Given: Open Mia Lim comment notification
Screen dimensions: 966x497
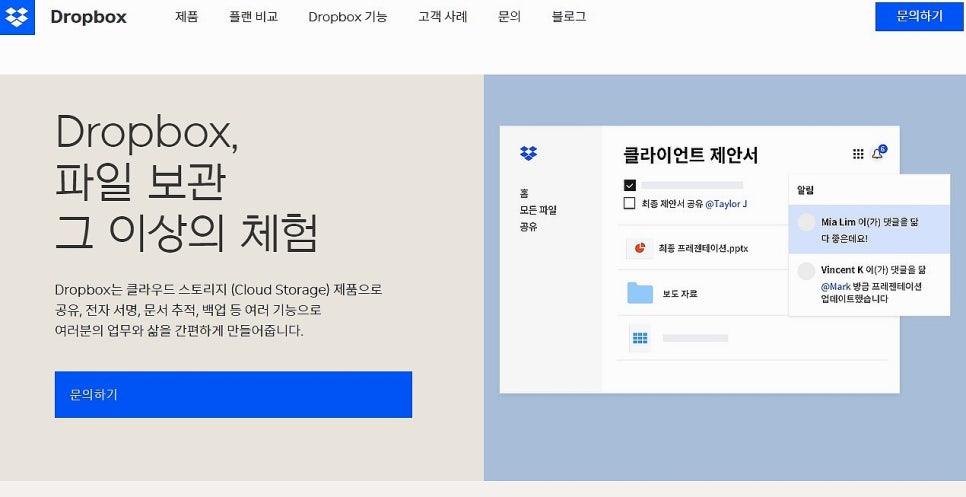Looking at the screenshot, I should (869, 229).
